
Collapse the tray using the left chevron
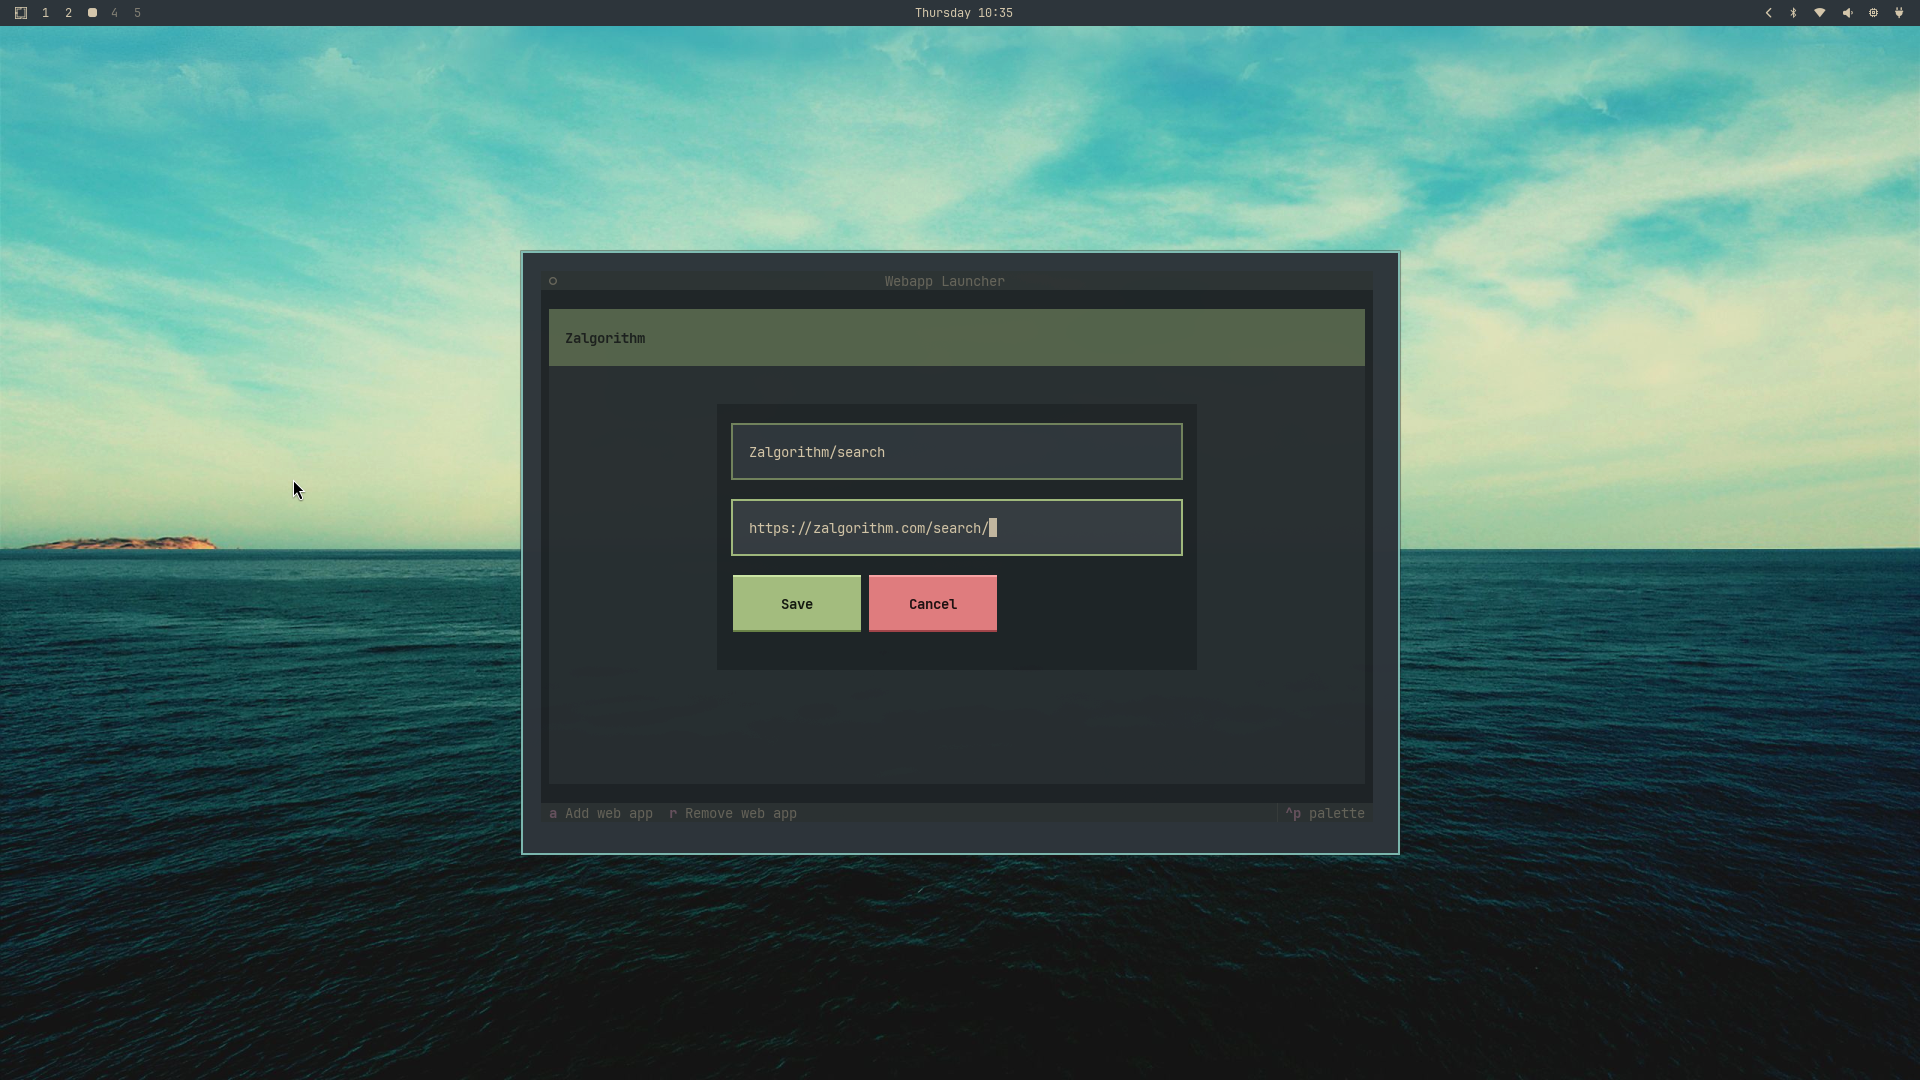coord(1768,13)
